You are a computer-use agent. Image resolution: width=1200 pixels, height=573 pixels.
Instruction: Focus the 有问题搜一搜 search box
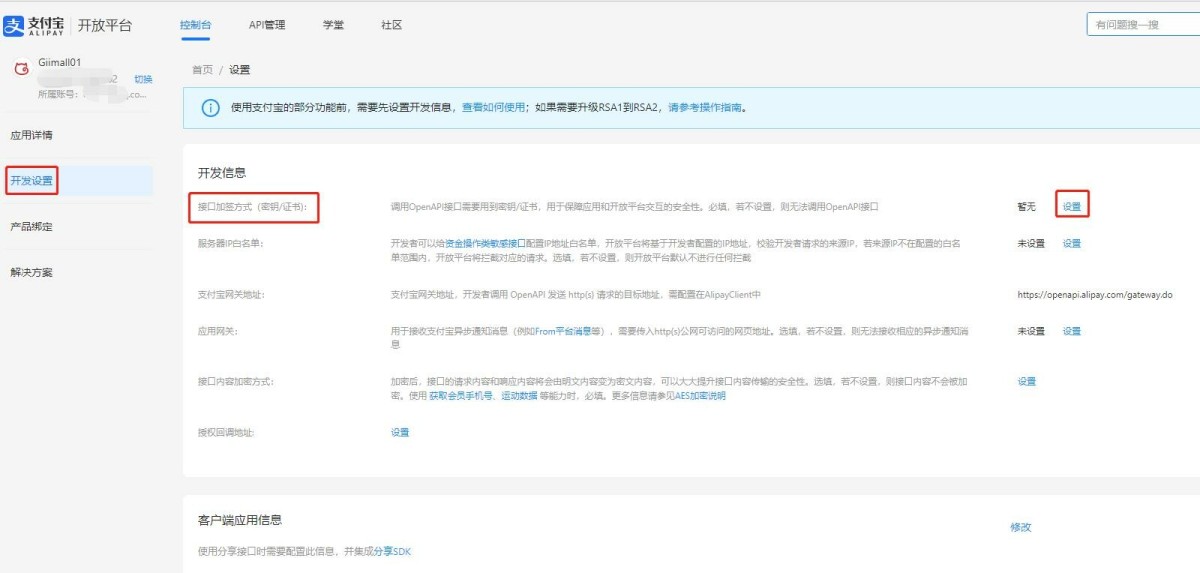[x=1140, y=25]
